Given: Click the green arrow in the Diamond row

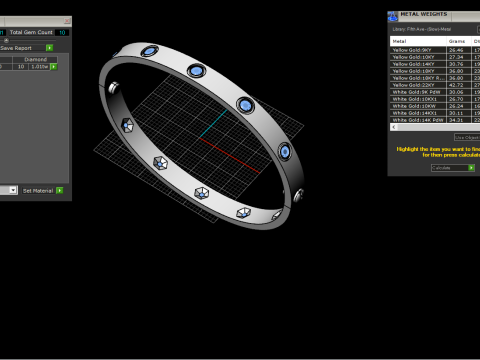Looking at the screenshot, I should tap(54, 67).
